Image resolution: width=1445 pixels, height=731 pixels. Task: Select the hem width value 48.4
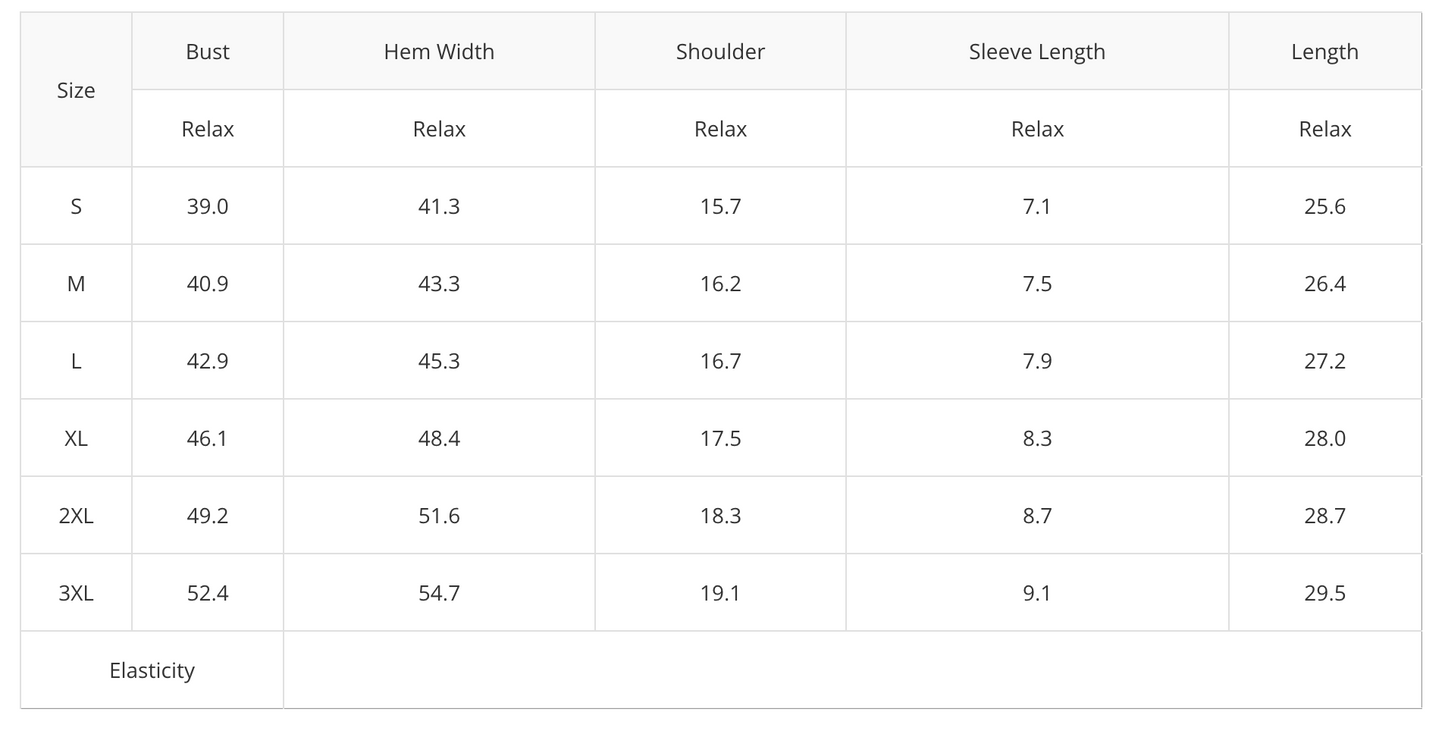(x=439, y=438)
